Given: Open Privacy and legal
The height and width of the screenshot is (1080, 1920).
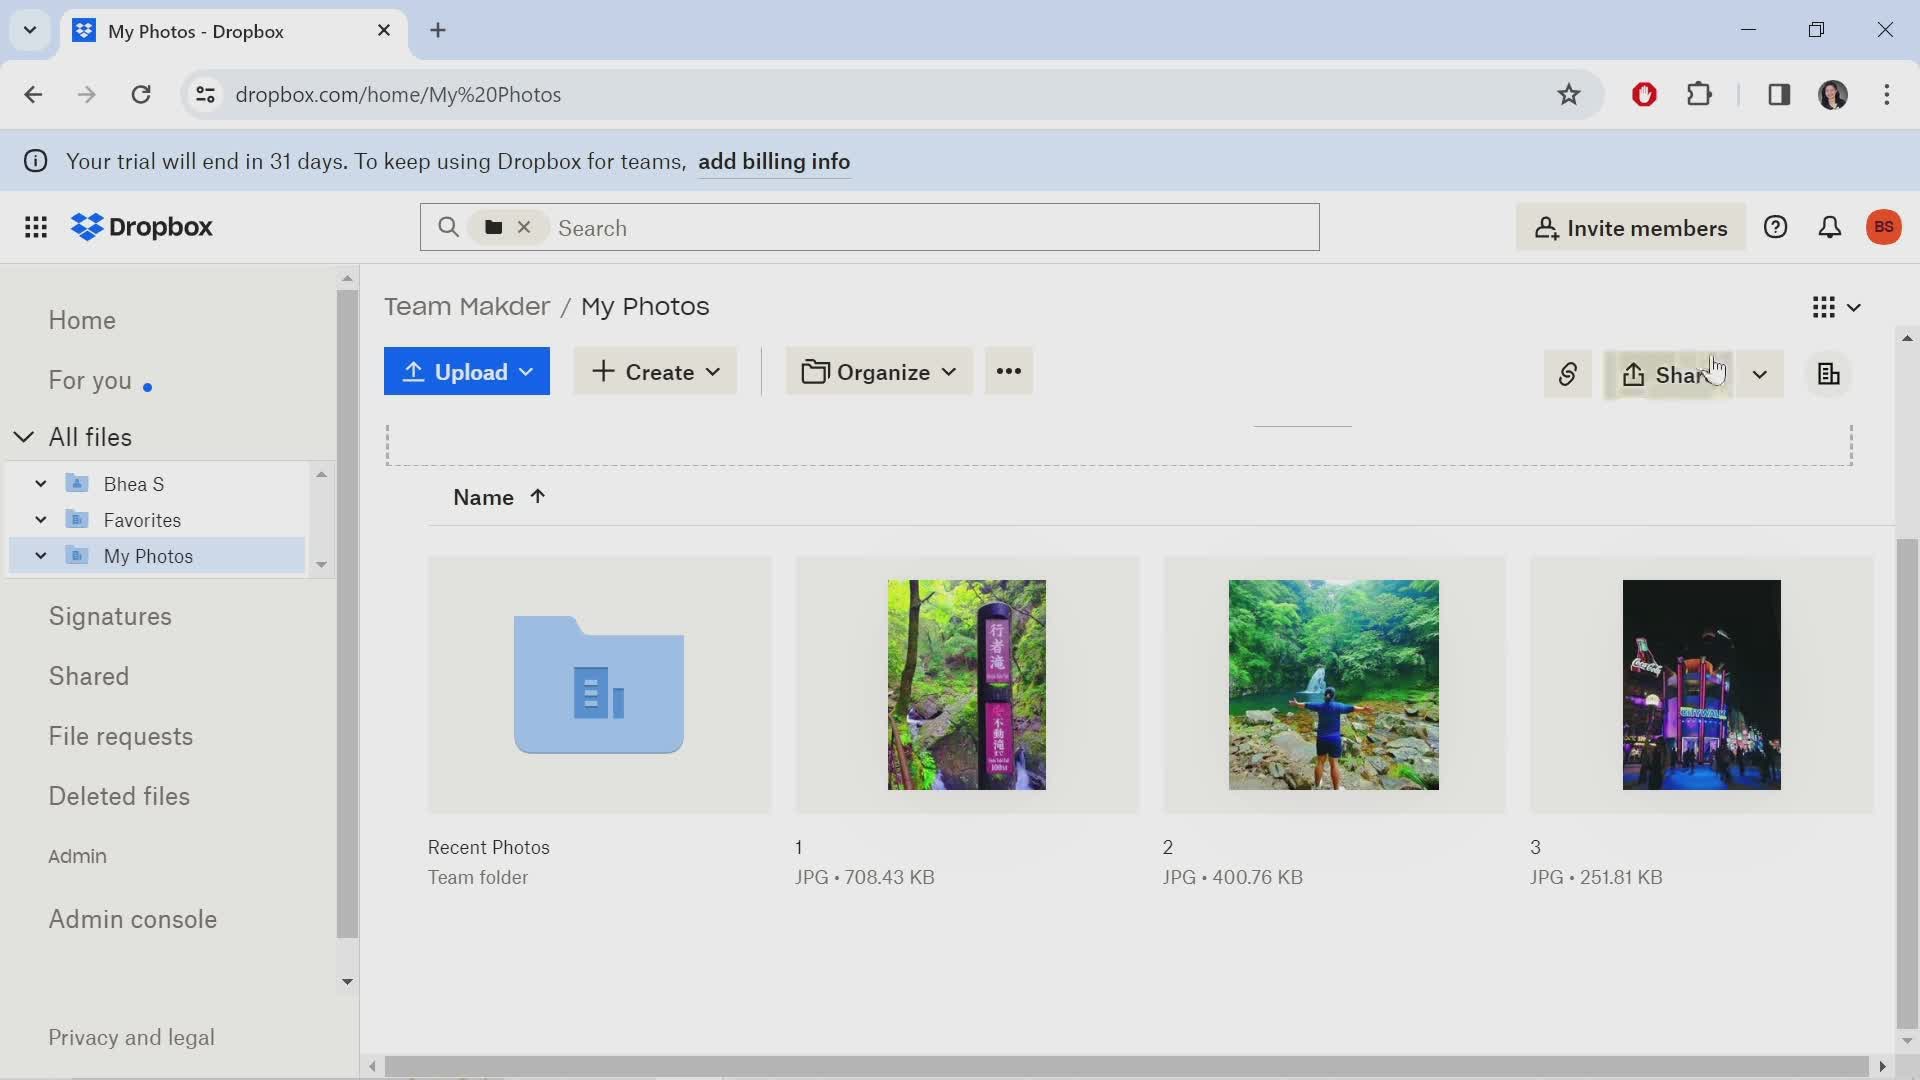Looking at the screenshot, I should pyautogui.click(x=131, y=1038).
